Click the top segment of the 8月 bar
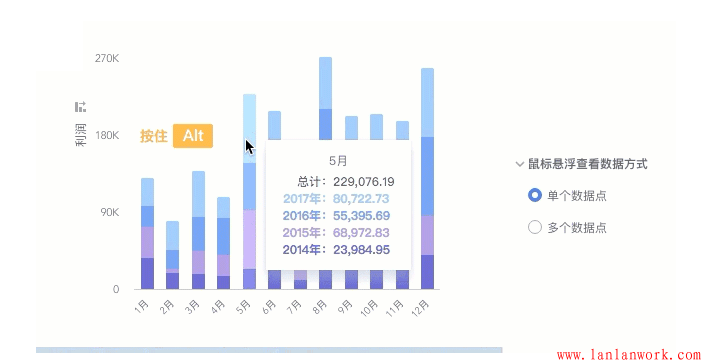704x363 pixels. [326, 83]
